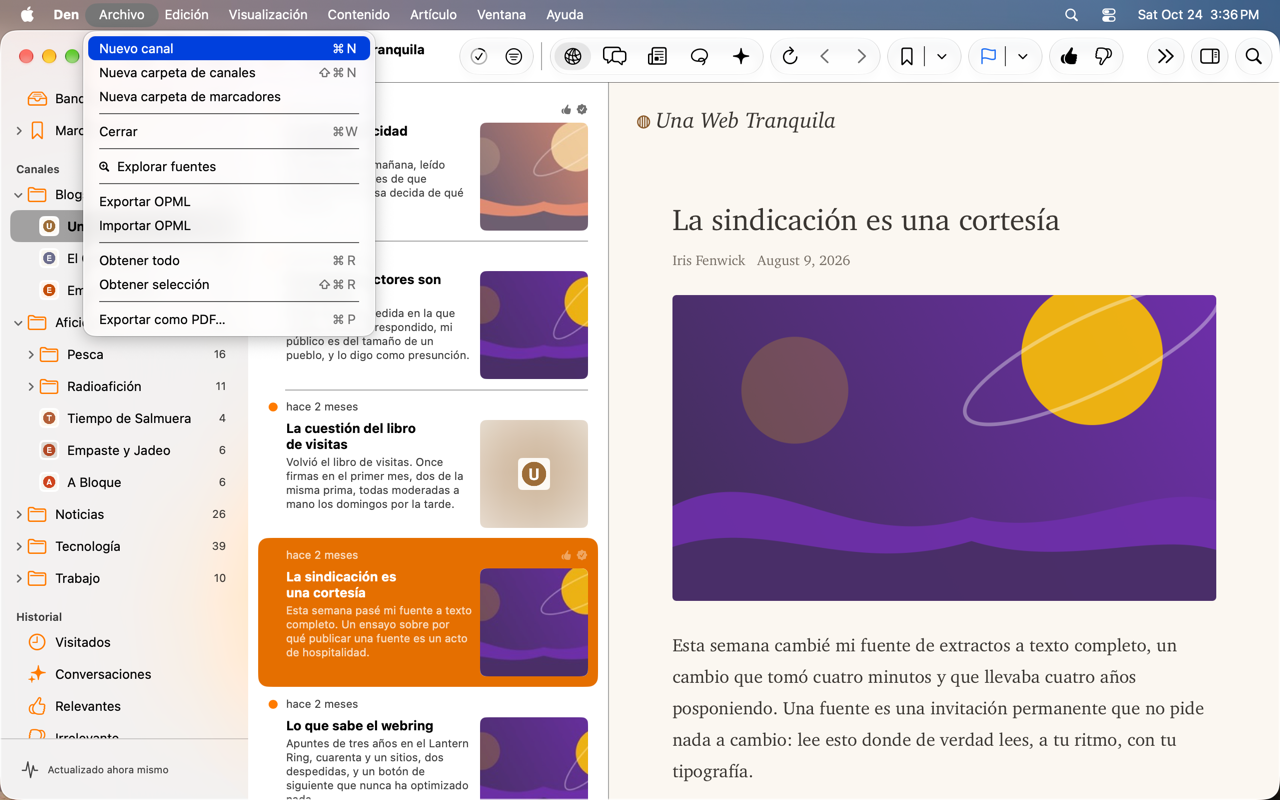
Task: Expand the Tecnología folder
Action: [x=19, y=546]
